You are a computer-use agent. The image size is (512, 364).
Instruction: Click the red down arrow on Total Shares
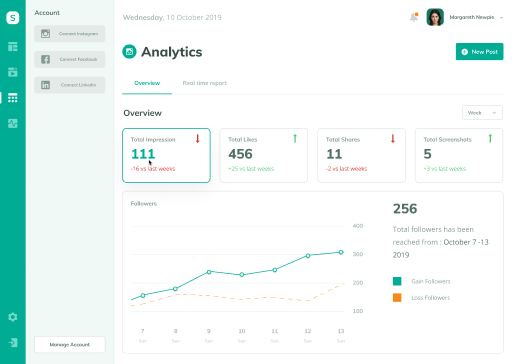coord(393,138)
